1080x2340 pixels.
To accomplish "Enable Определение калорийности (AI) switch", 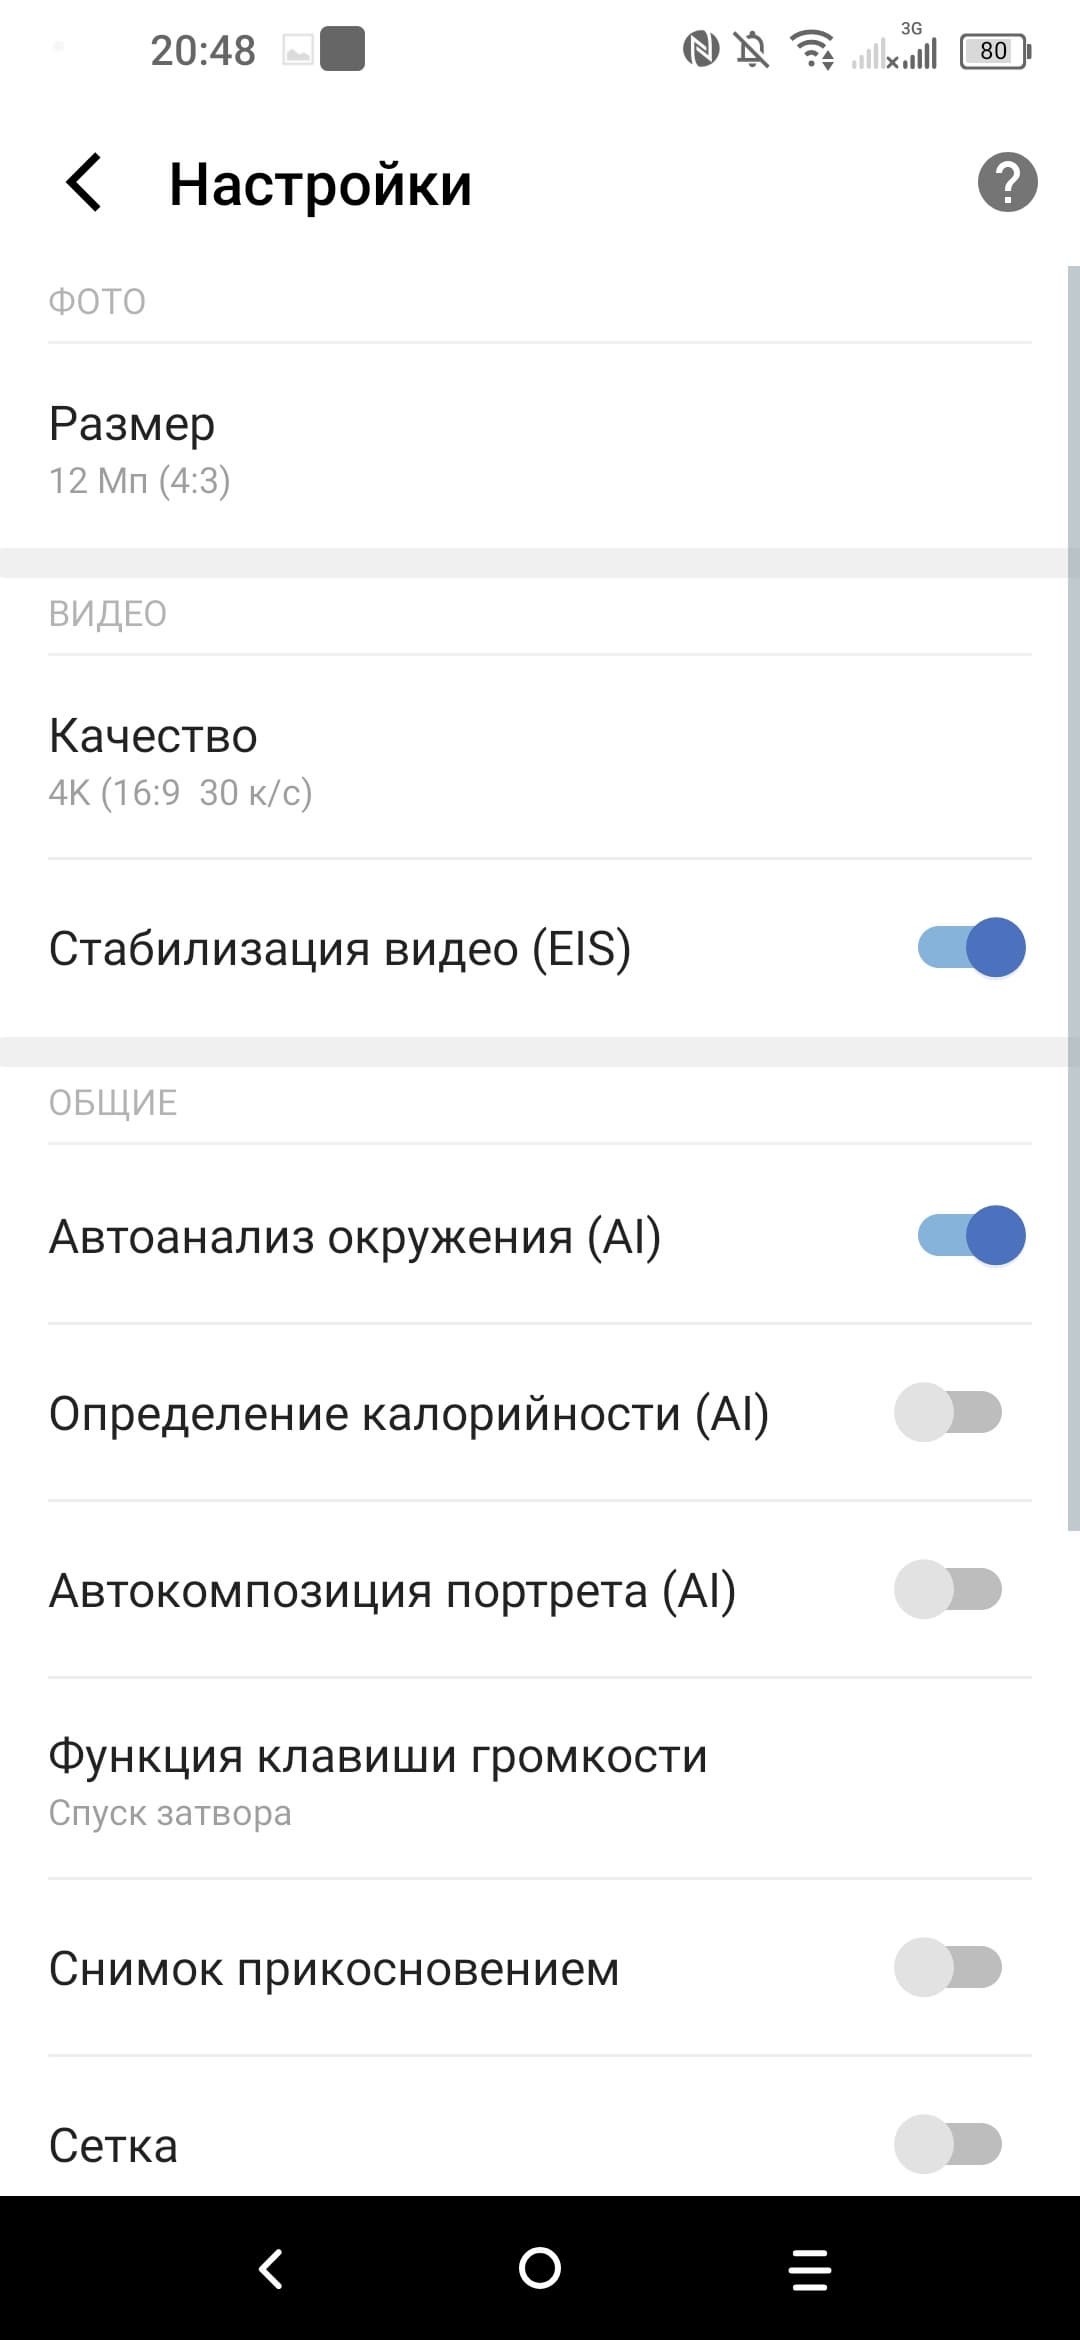I will [x=948, y=1413].
